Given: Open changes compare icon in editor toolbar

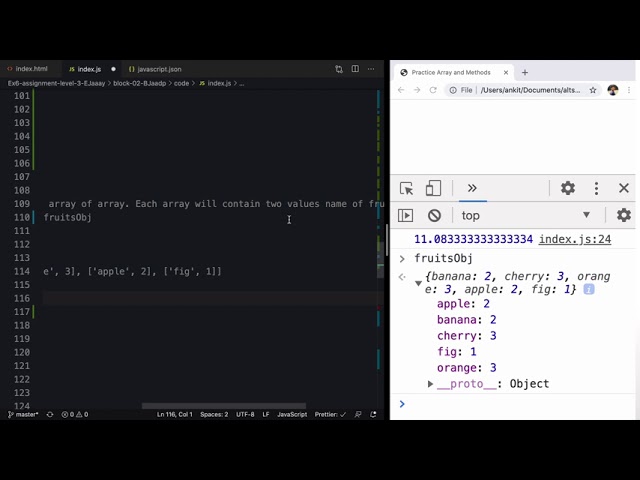Looking at the screenshot, I should click(x=339, y=69).
